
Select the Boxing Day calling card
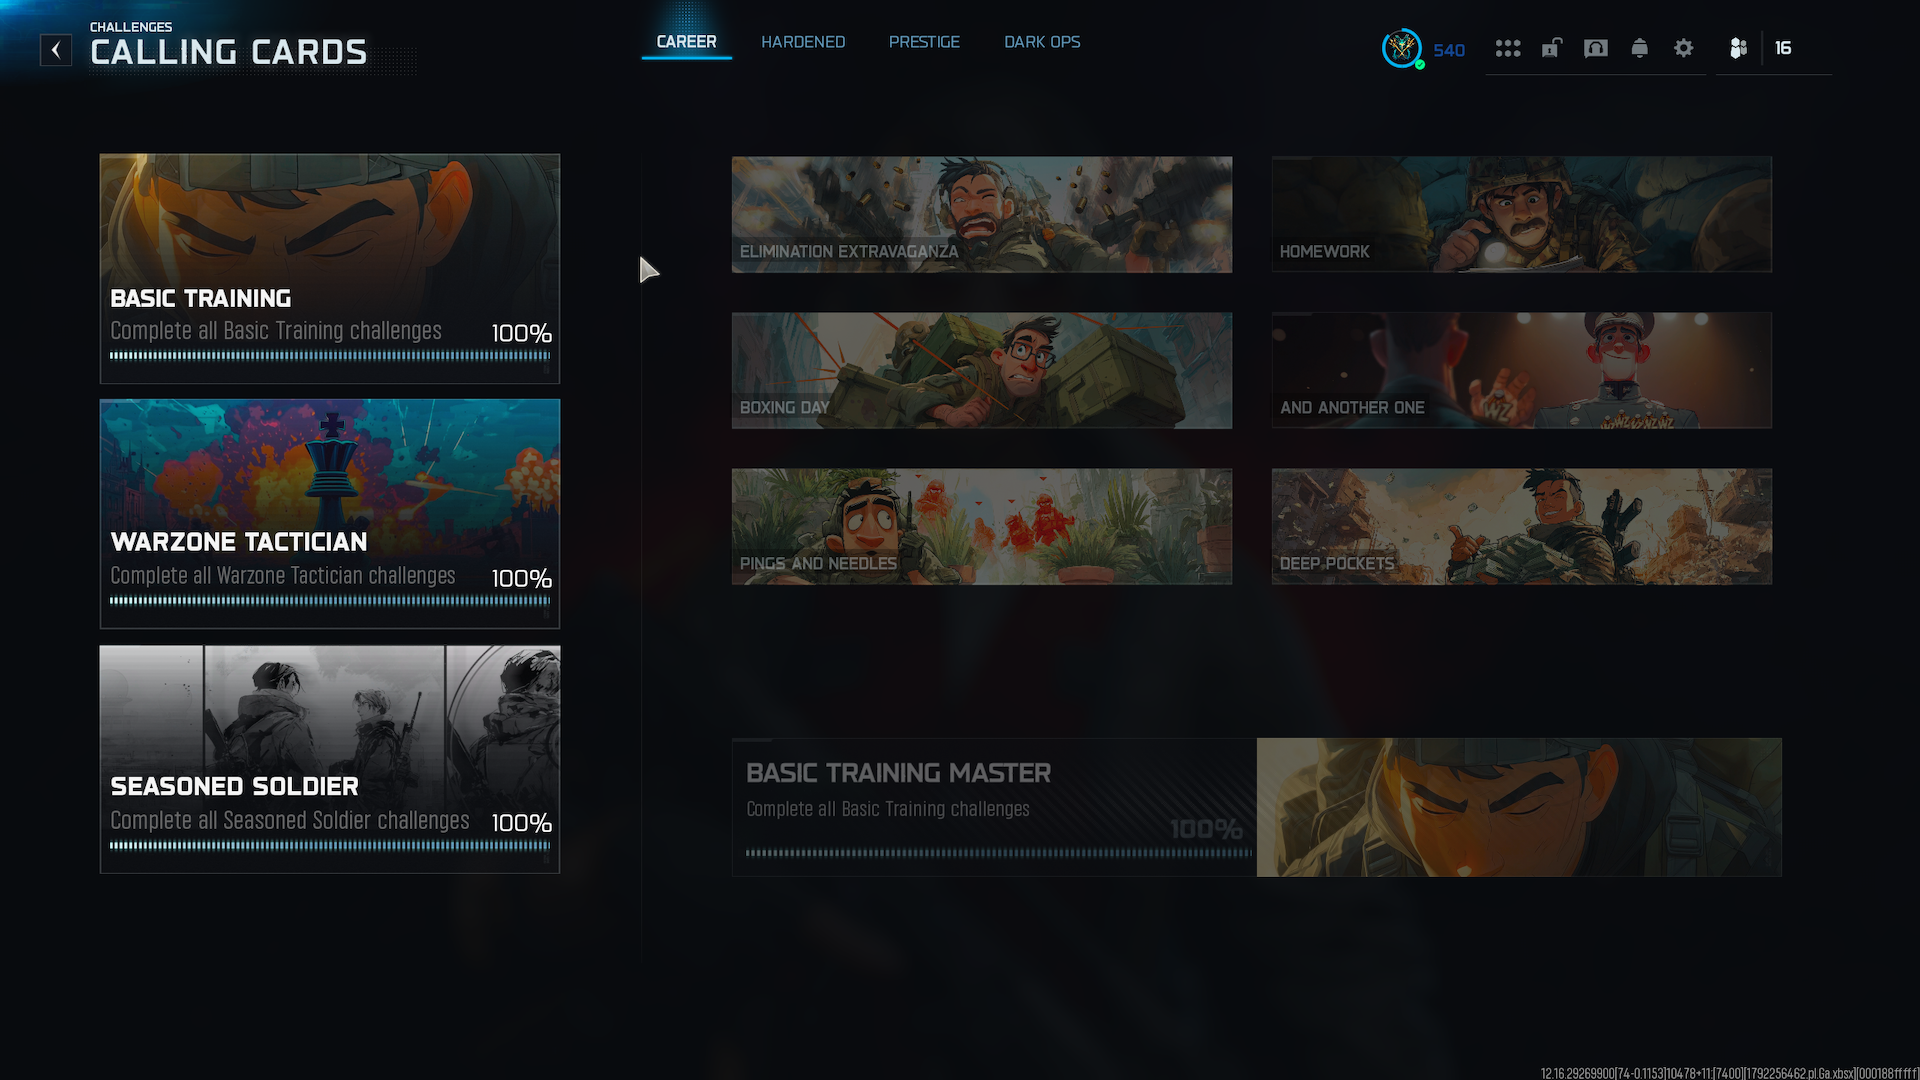[982, 370]
